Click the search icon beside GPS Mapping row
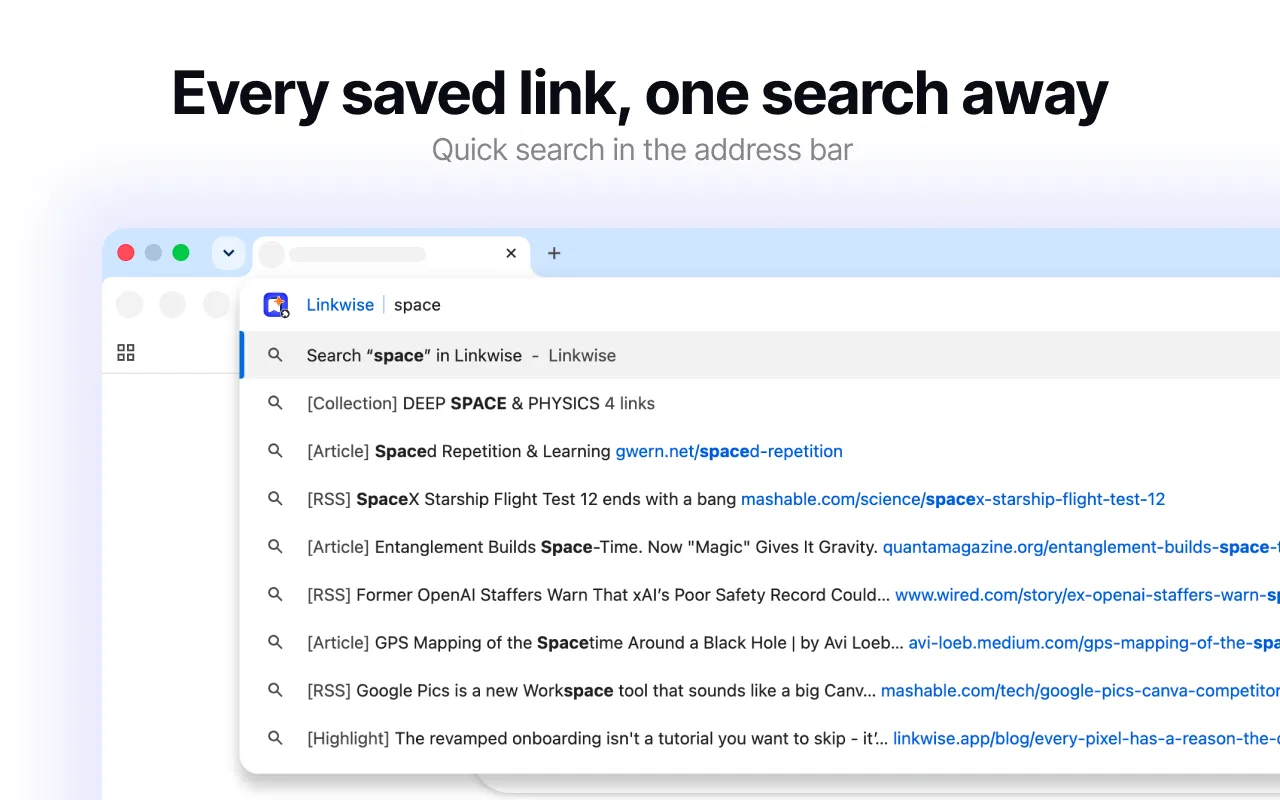This screenshot has height=800, width=1280. (x=275, y=642)
